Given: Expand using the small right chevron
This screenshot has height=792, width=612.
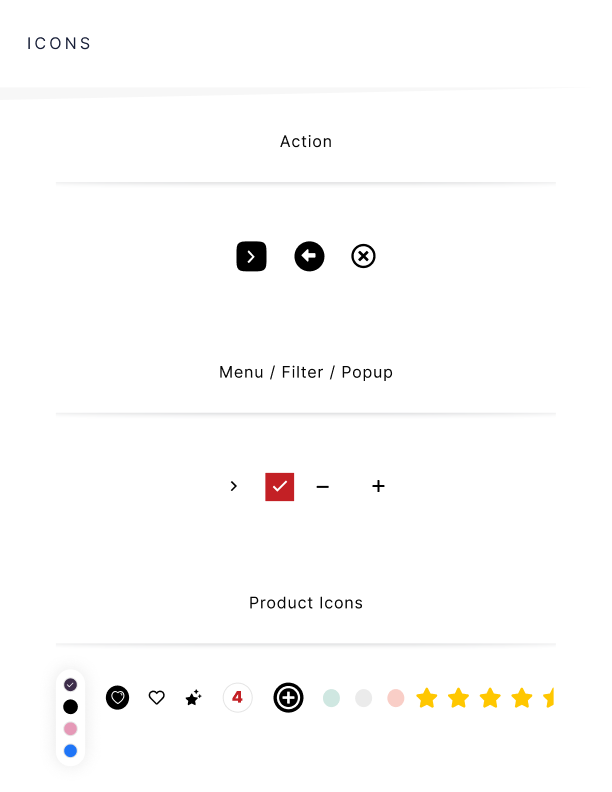Looking at the screenshot, I should coord(234,487).
